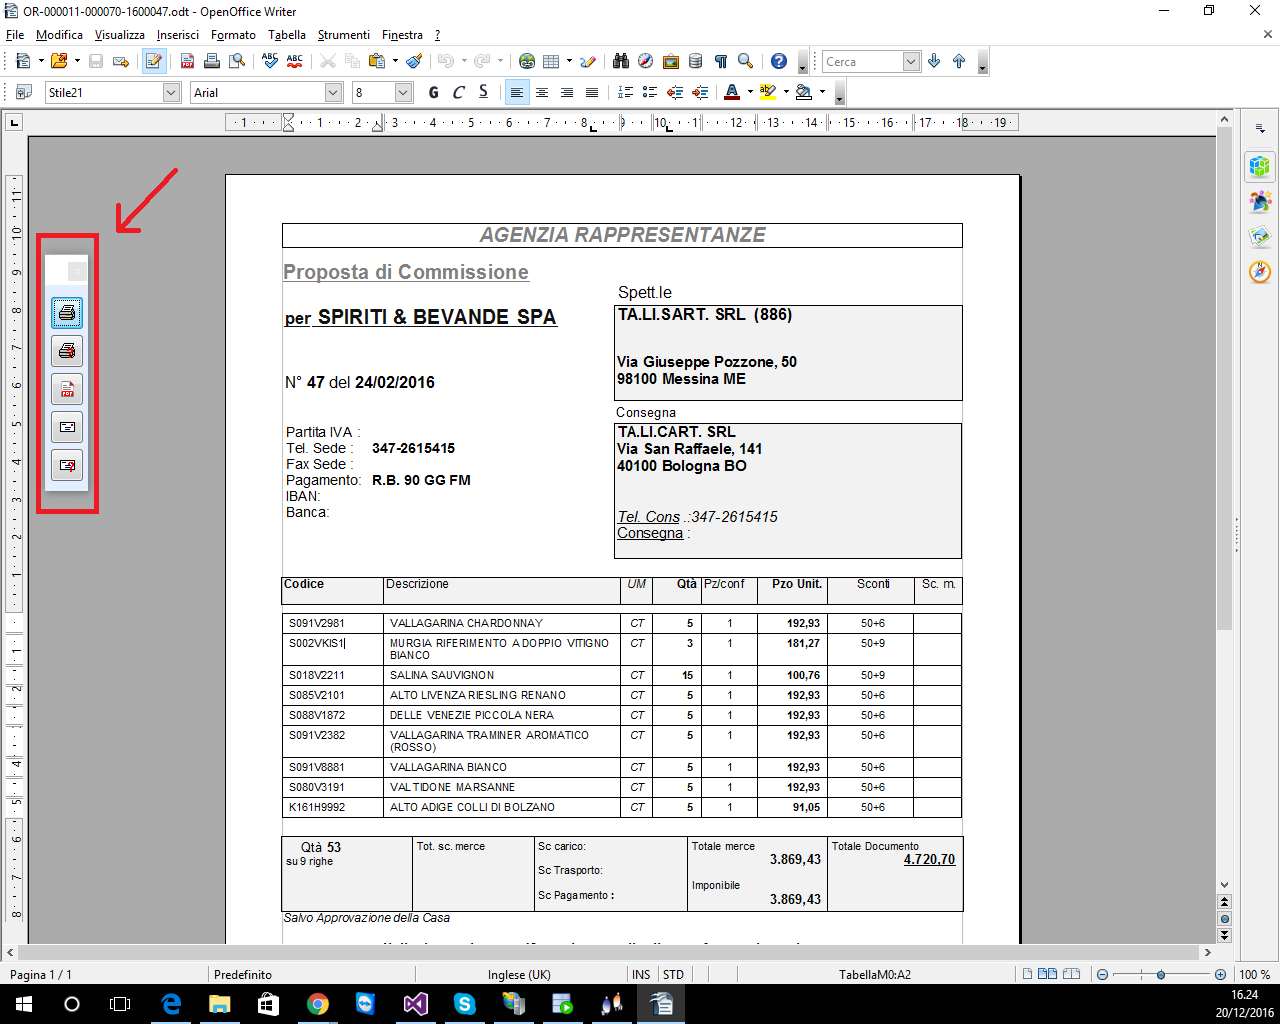Run Spelling and Grammar check

269,61
